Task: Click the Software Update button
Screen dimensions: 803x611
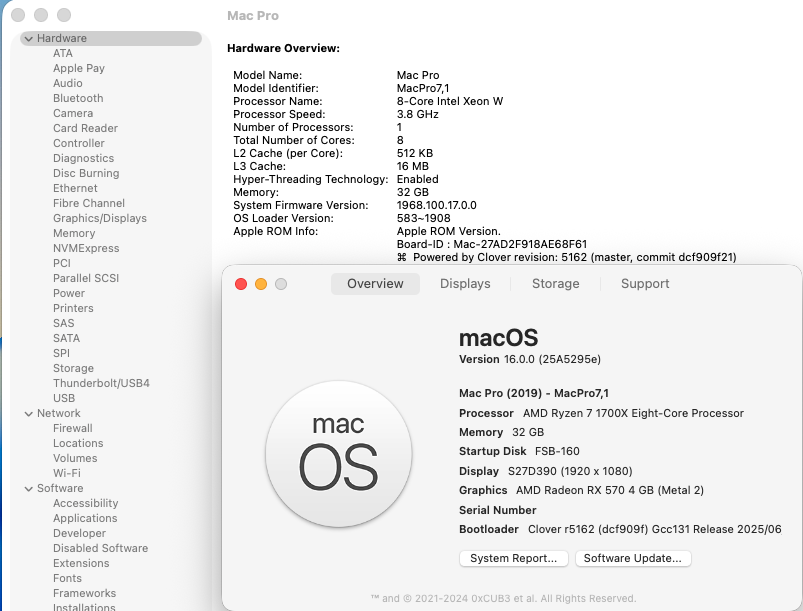Action: click(x=633, y=558)
